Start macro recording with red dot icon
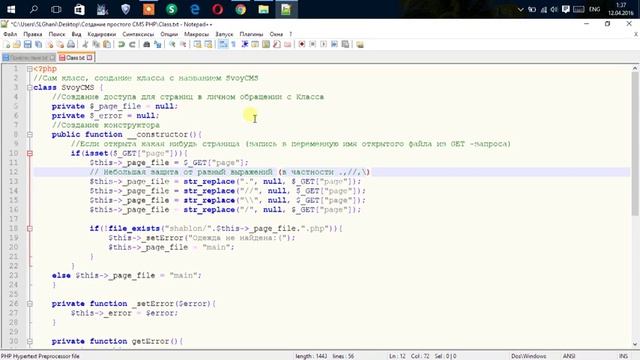Image resolution: width=640 pixels, height=360 pixels. click(x=302, y=44)
